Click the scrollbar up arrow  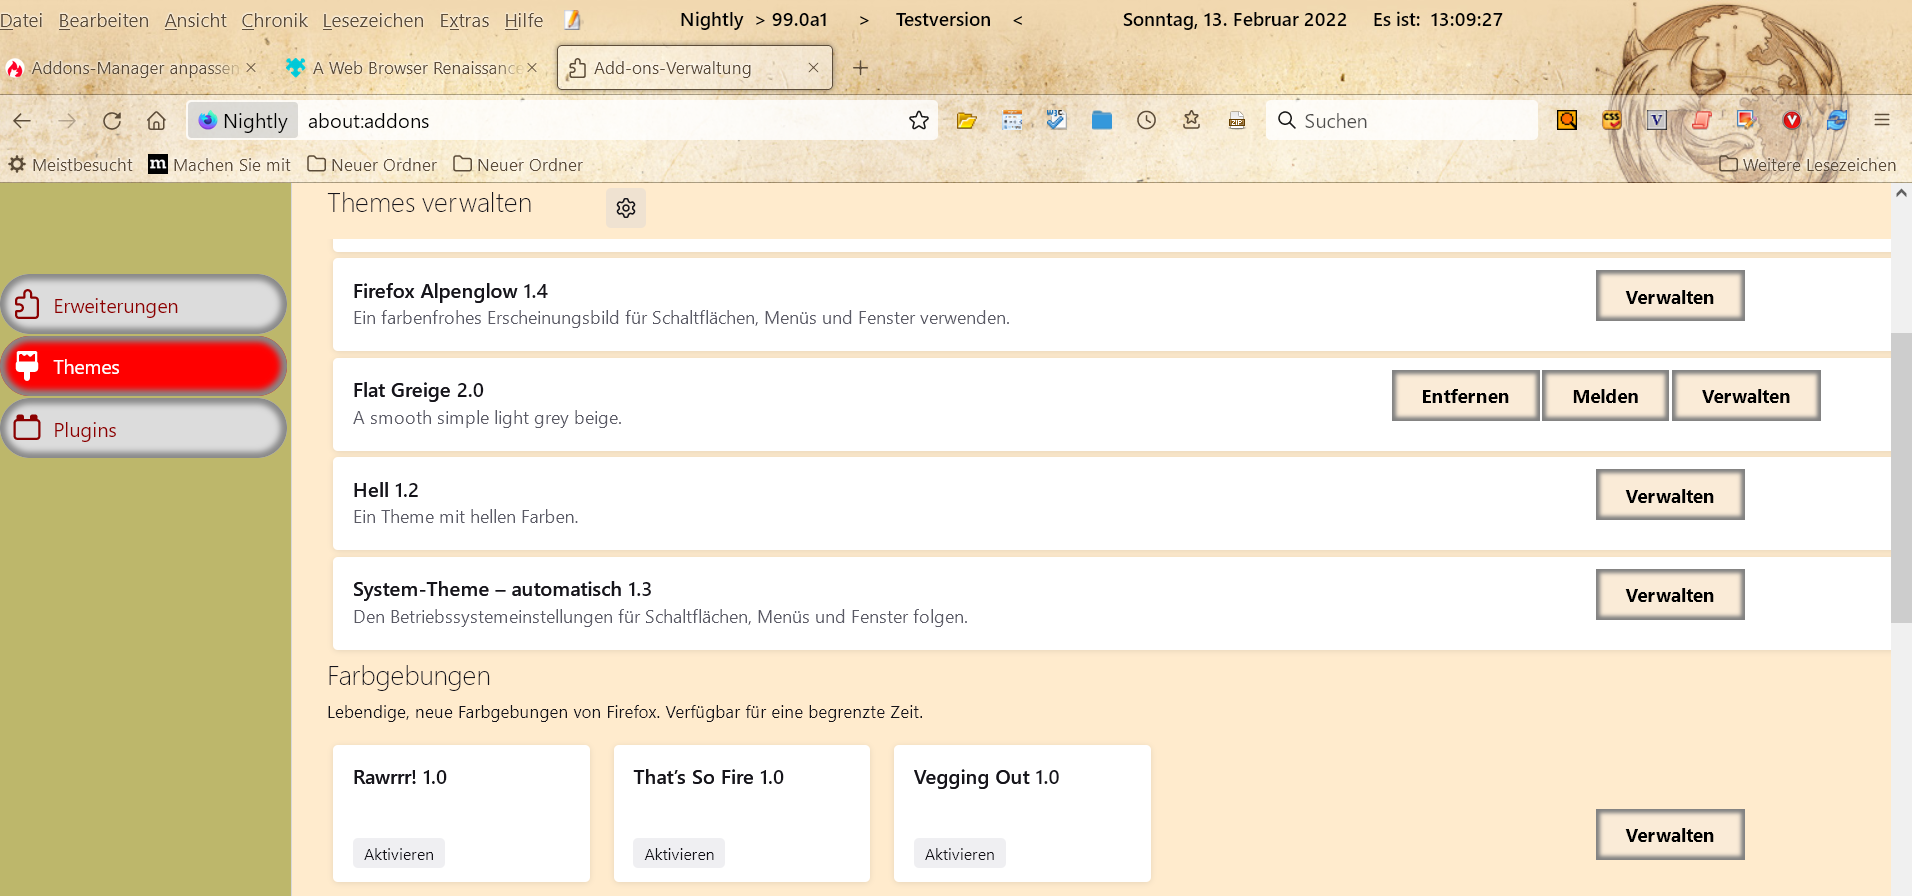click(1901, 193)
